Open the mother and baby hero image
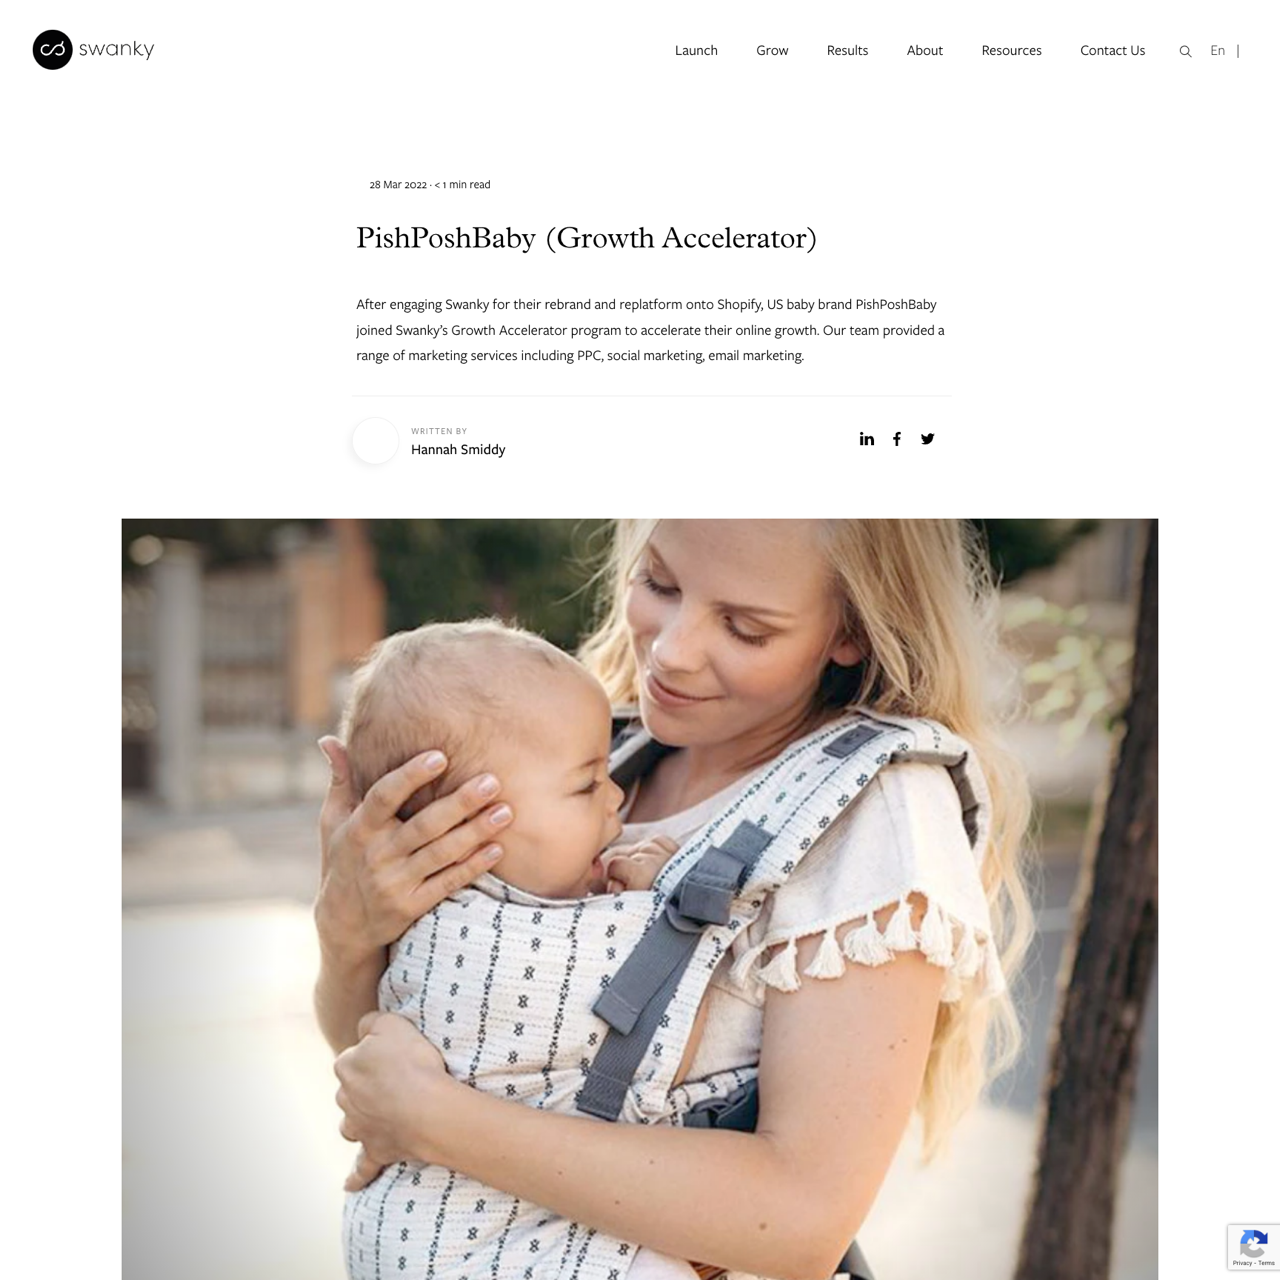 click(640, 899)
